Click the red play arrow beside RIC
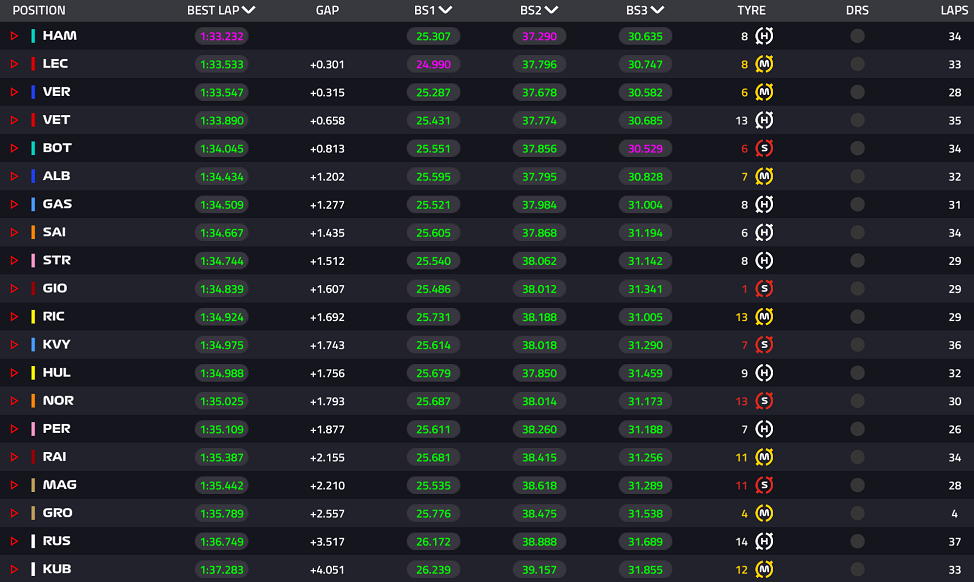 14,317
